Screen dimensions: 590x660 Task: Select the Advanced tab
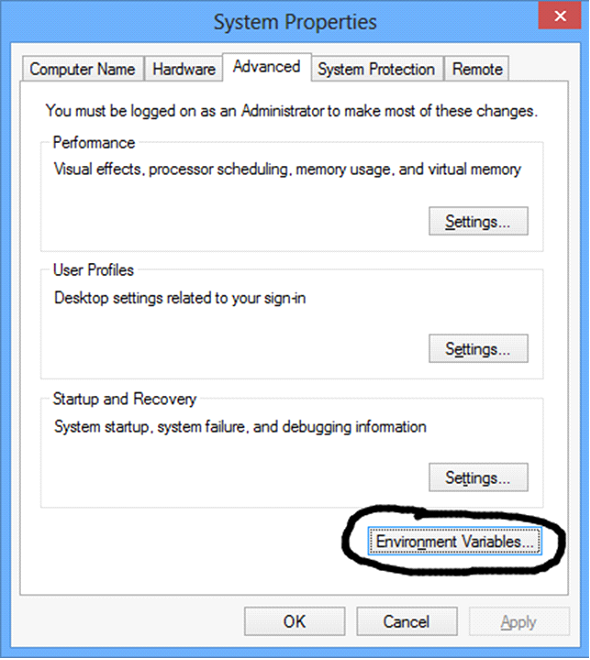(x=267, y=67)
